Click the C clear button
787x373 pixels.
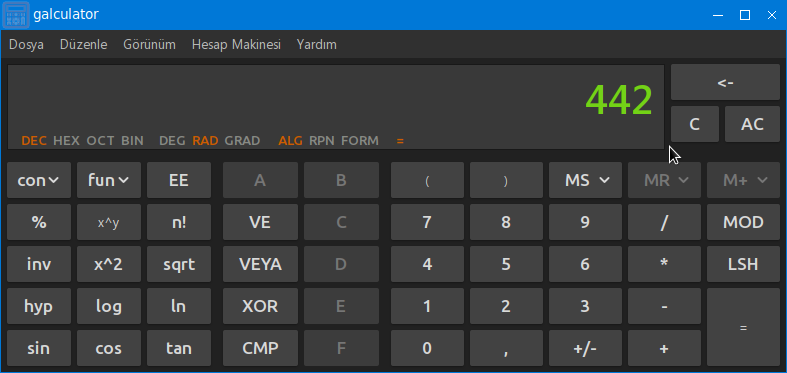pyautogui.click(x=695, y=124)
